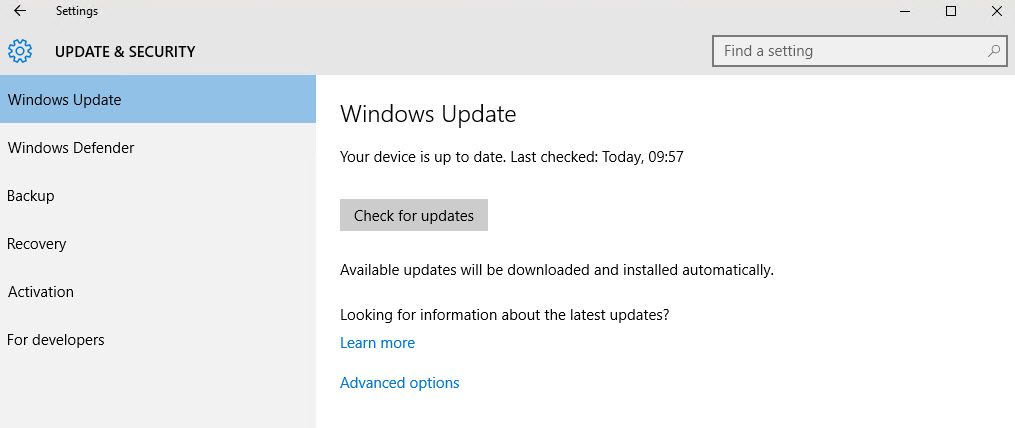Switch to the Backup section
The width and height of the screenshot is (1015, 428).
(158, 196)
